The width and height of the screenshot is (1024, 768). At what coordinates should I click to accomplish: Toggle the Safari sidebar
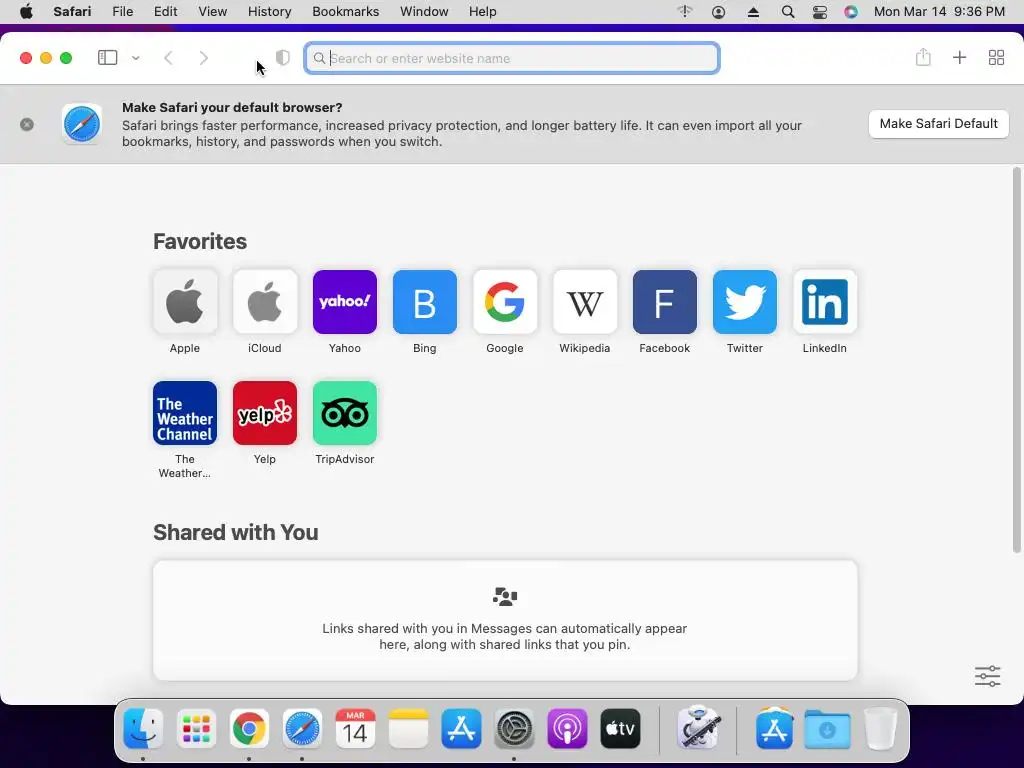point(107,57)
